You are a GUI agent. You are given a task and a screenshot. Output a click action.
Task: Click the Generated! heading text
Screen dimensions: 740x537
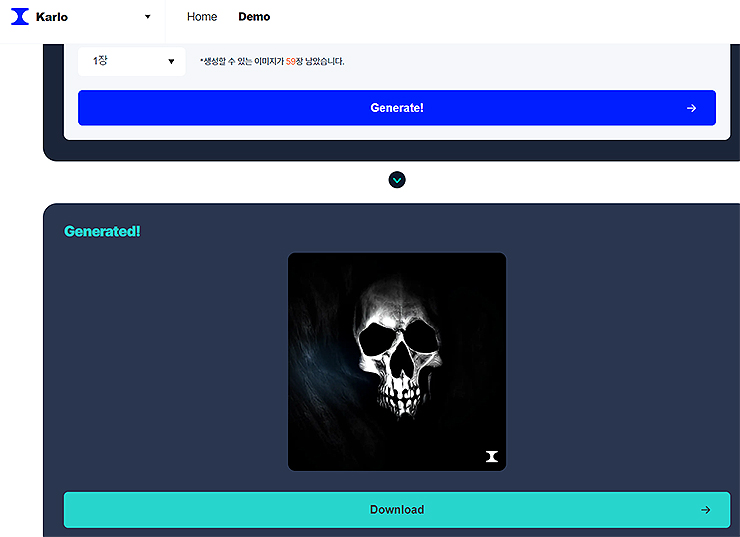click(x=102, y=231)
